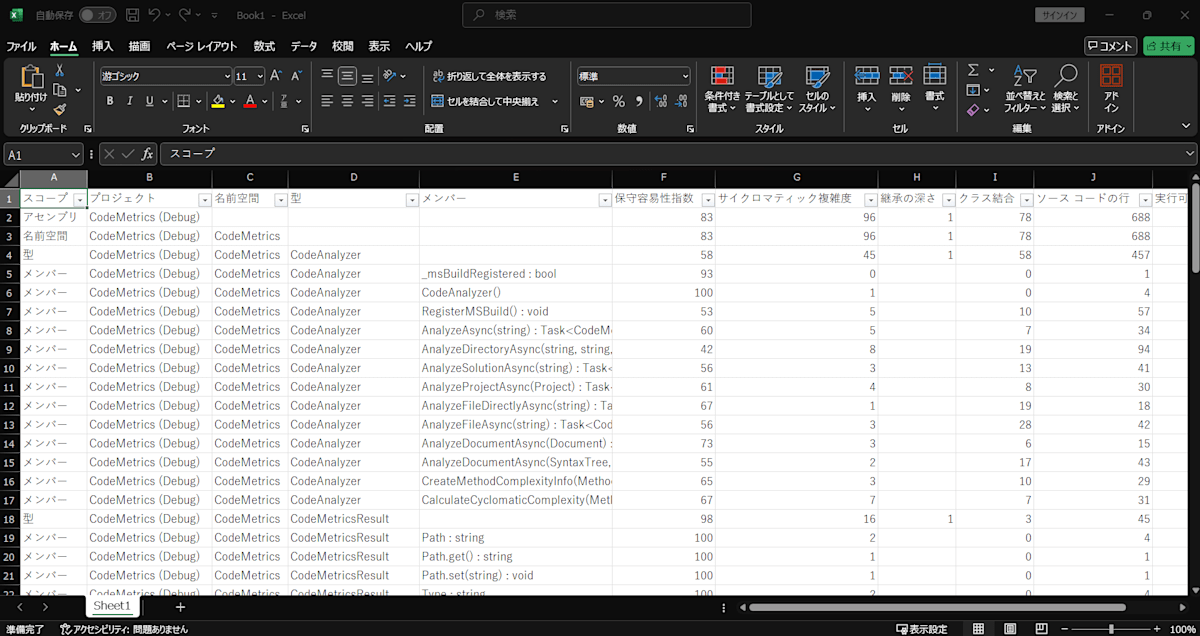The height and width of the screenshot is (636, 1200).
Task: Click the Clear eraser icon
Action: (x=973, y=110)
